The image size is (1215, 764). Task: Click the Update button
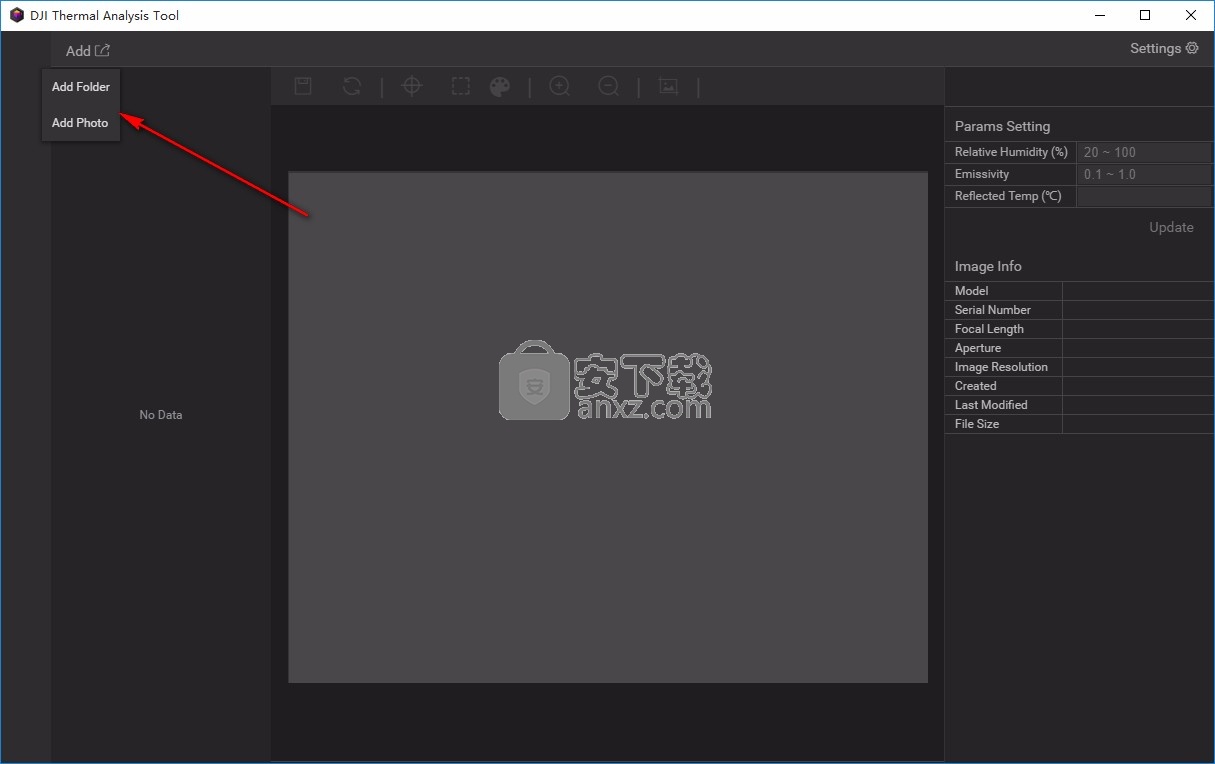tap(1171, 227)
